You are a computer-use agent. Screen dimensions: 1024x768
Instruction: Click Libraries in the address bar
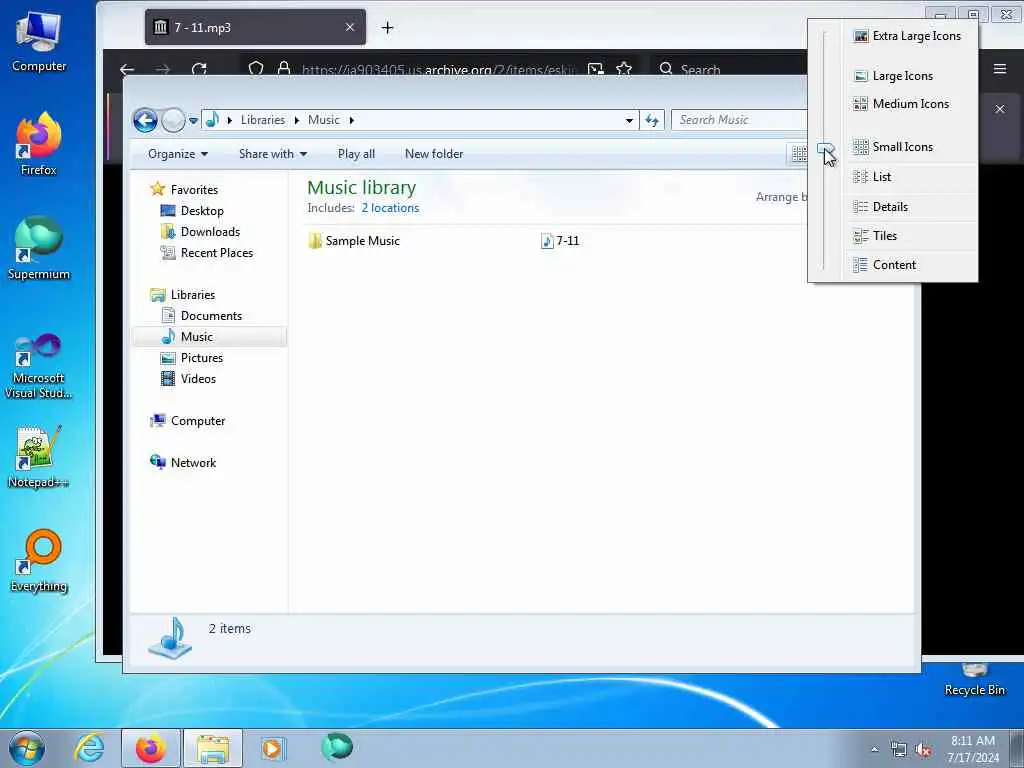click(x=263, y=120)
